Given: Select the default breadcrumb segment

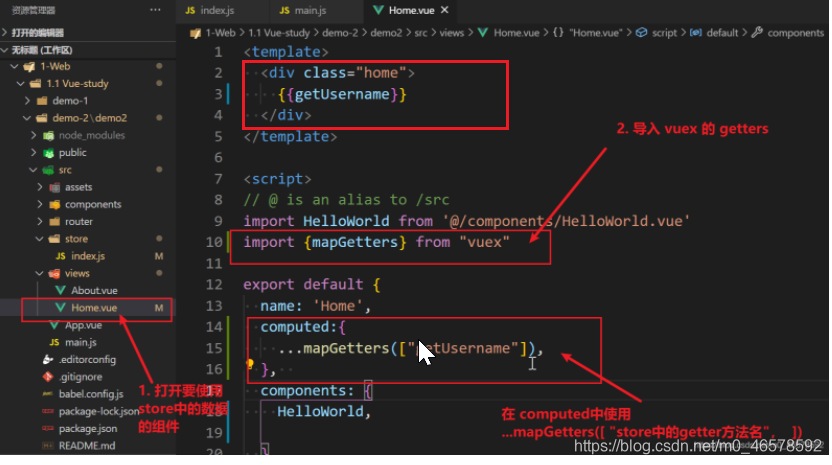Looking at the screenshot, I should 722,33.
